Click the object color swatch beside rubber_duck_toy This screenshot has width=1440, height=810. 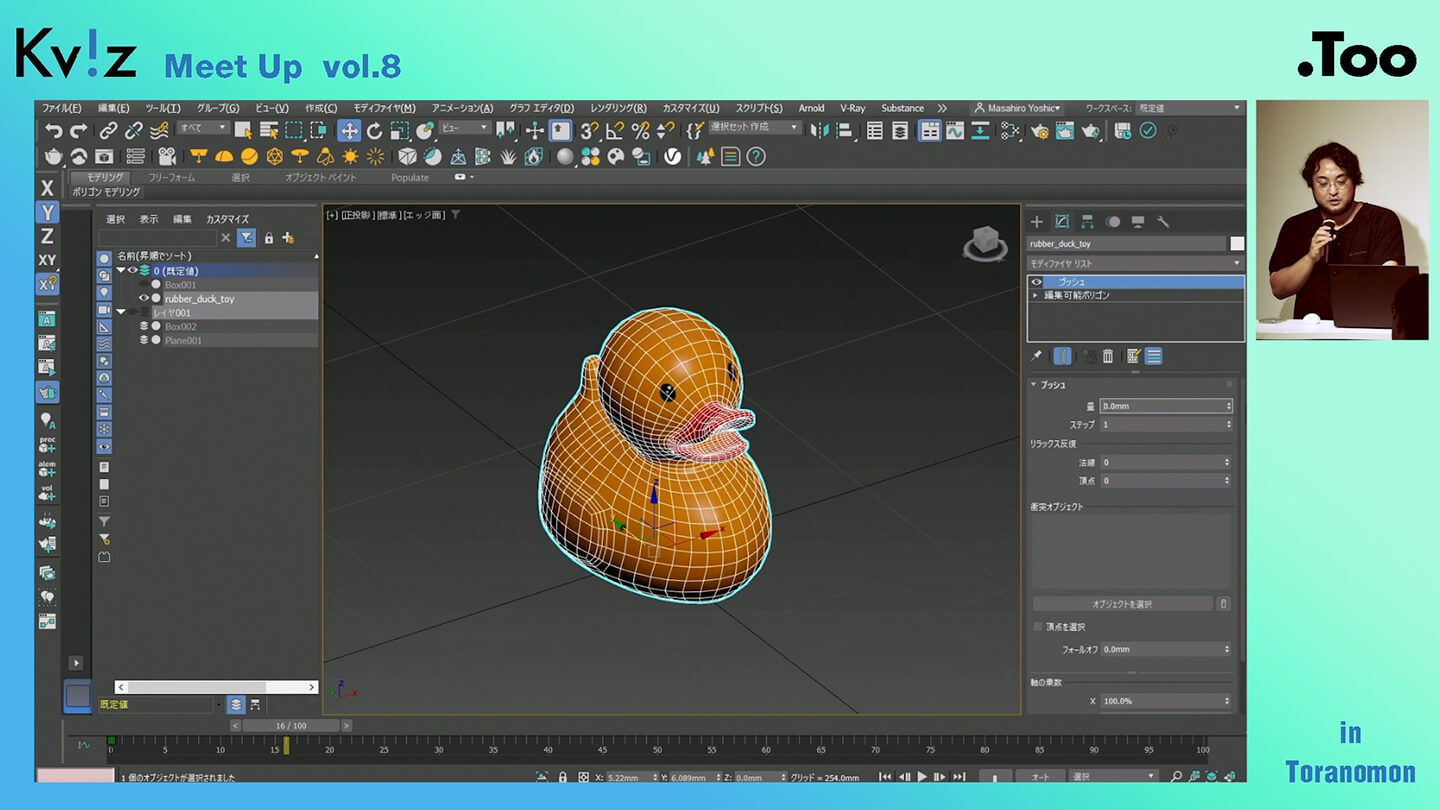1237,244
